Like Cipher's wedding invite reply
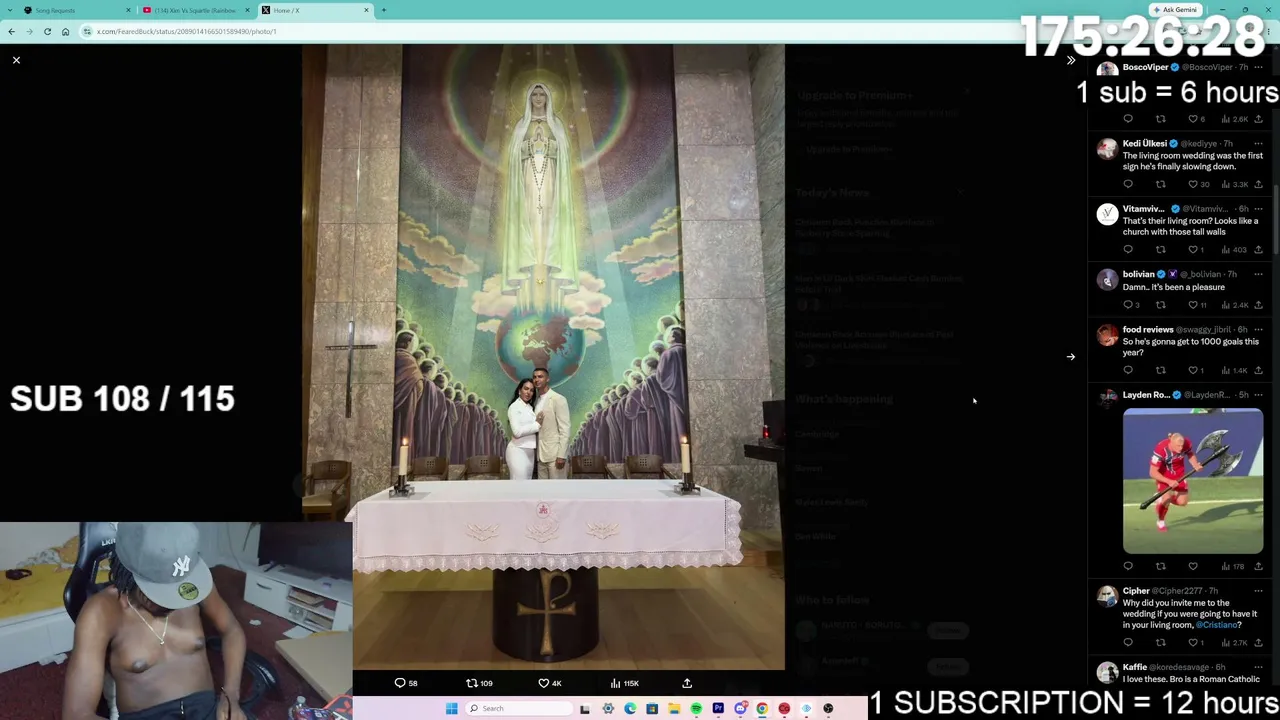This screenshot has width=1280, height=720. click(x=1195, y=642)
